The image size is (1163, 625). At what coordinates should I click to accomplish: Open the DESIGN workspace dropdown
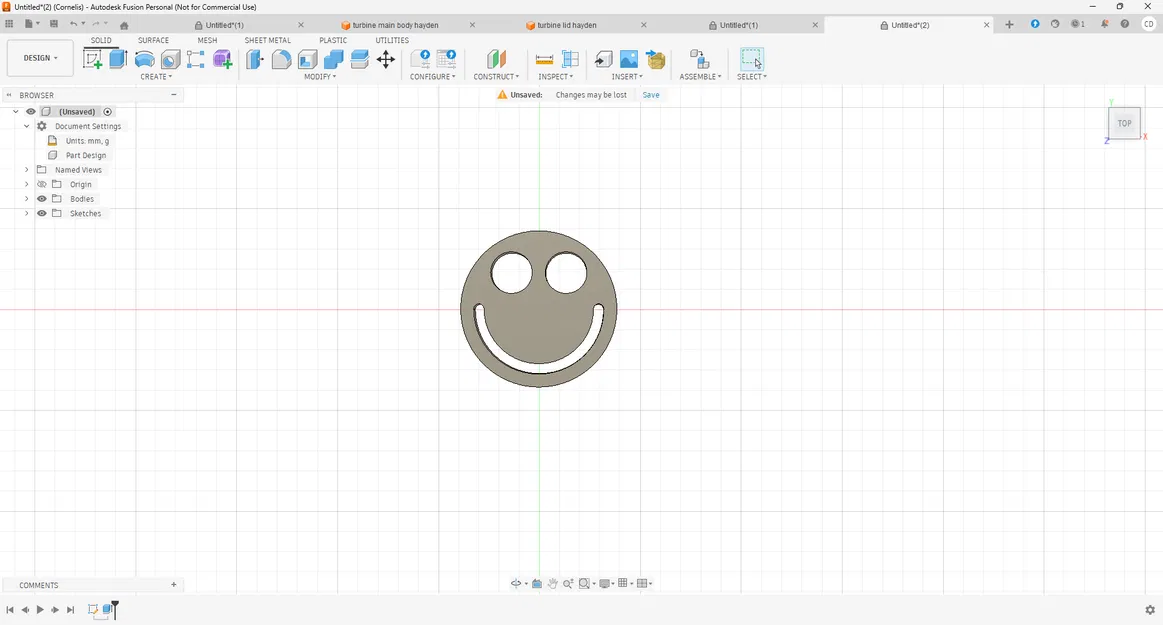(39, 57)
